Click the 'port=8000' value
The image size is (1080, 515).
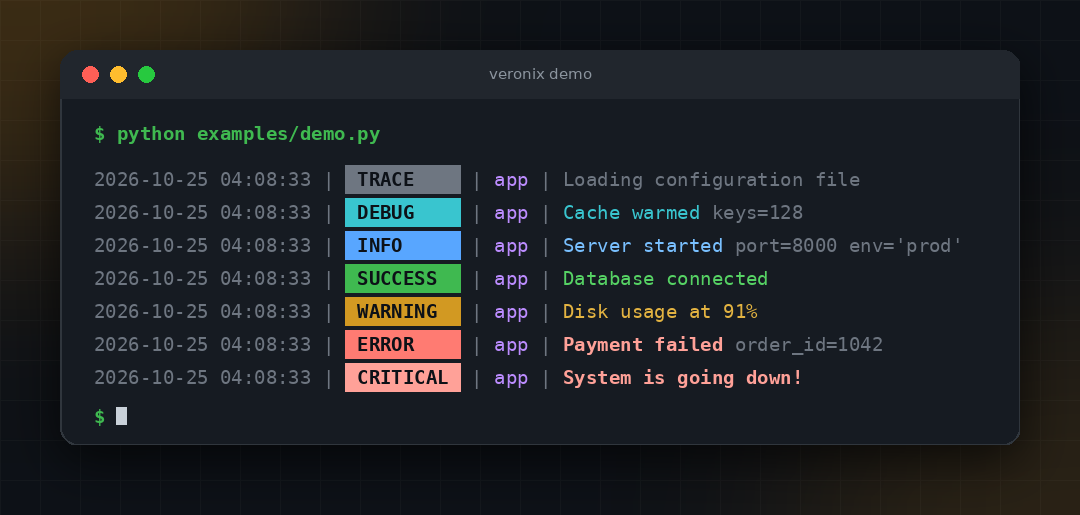[x=786, y=246]
